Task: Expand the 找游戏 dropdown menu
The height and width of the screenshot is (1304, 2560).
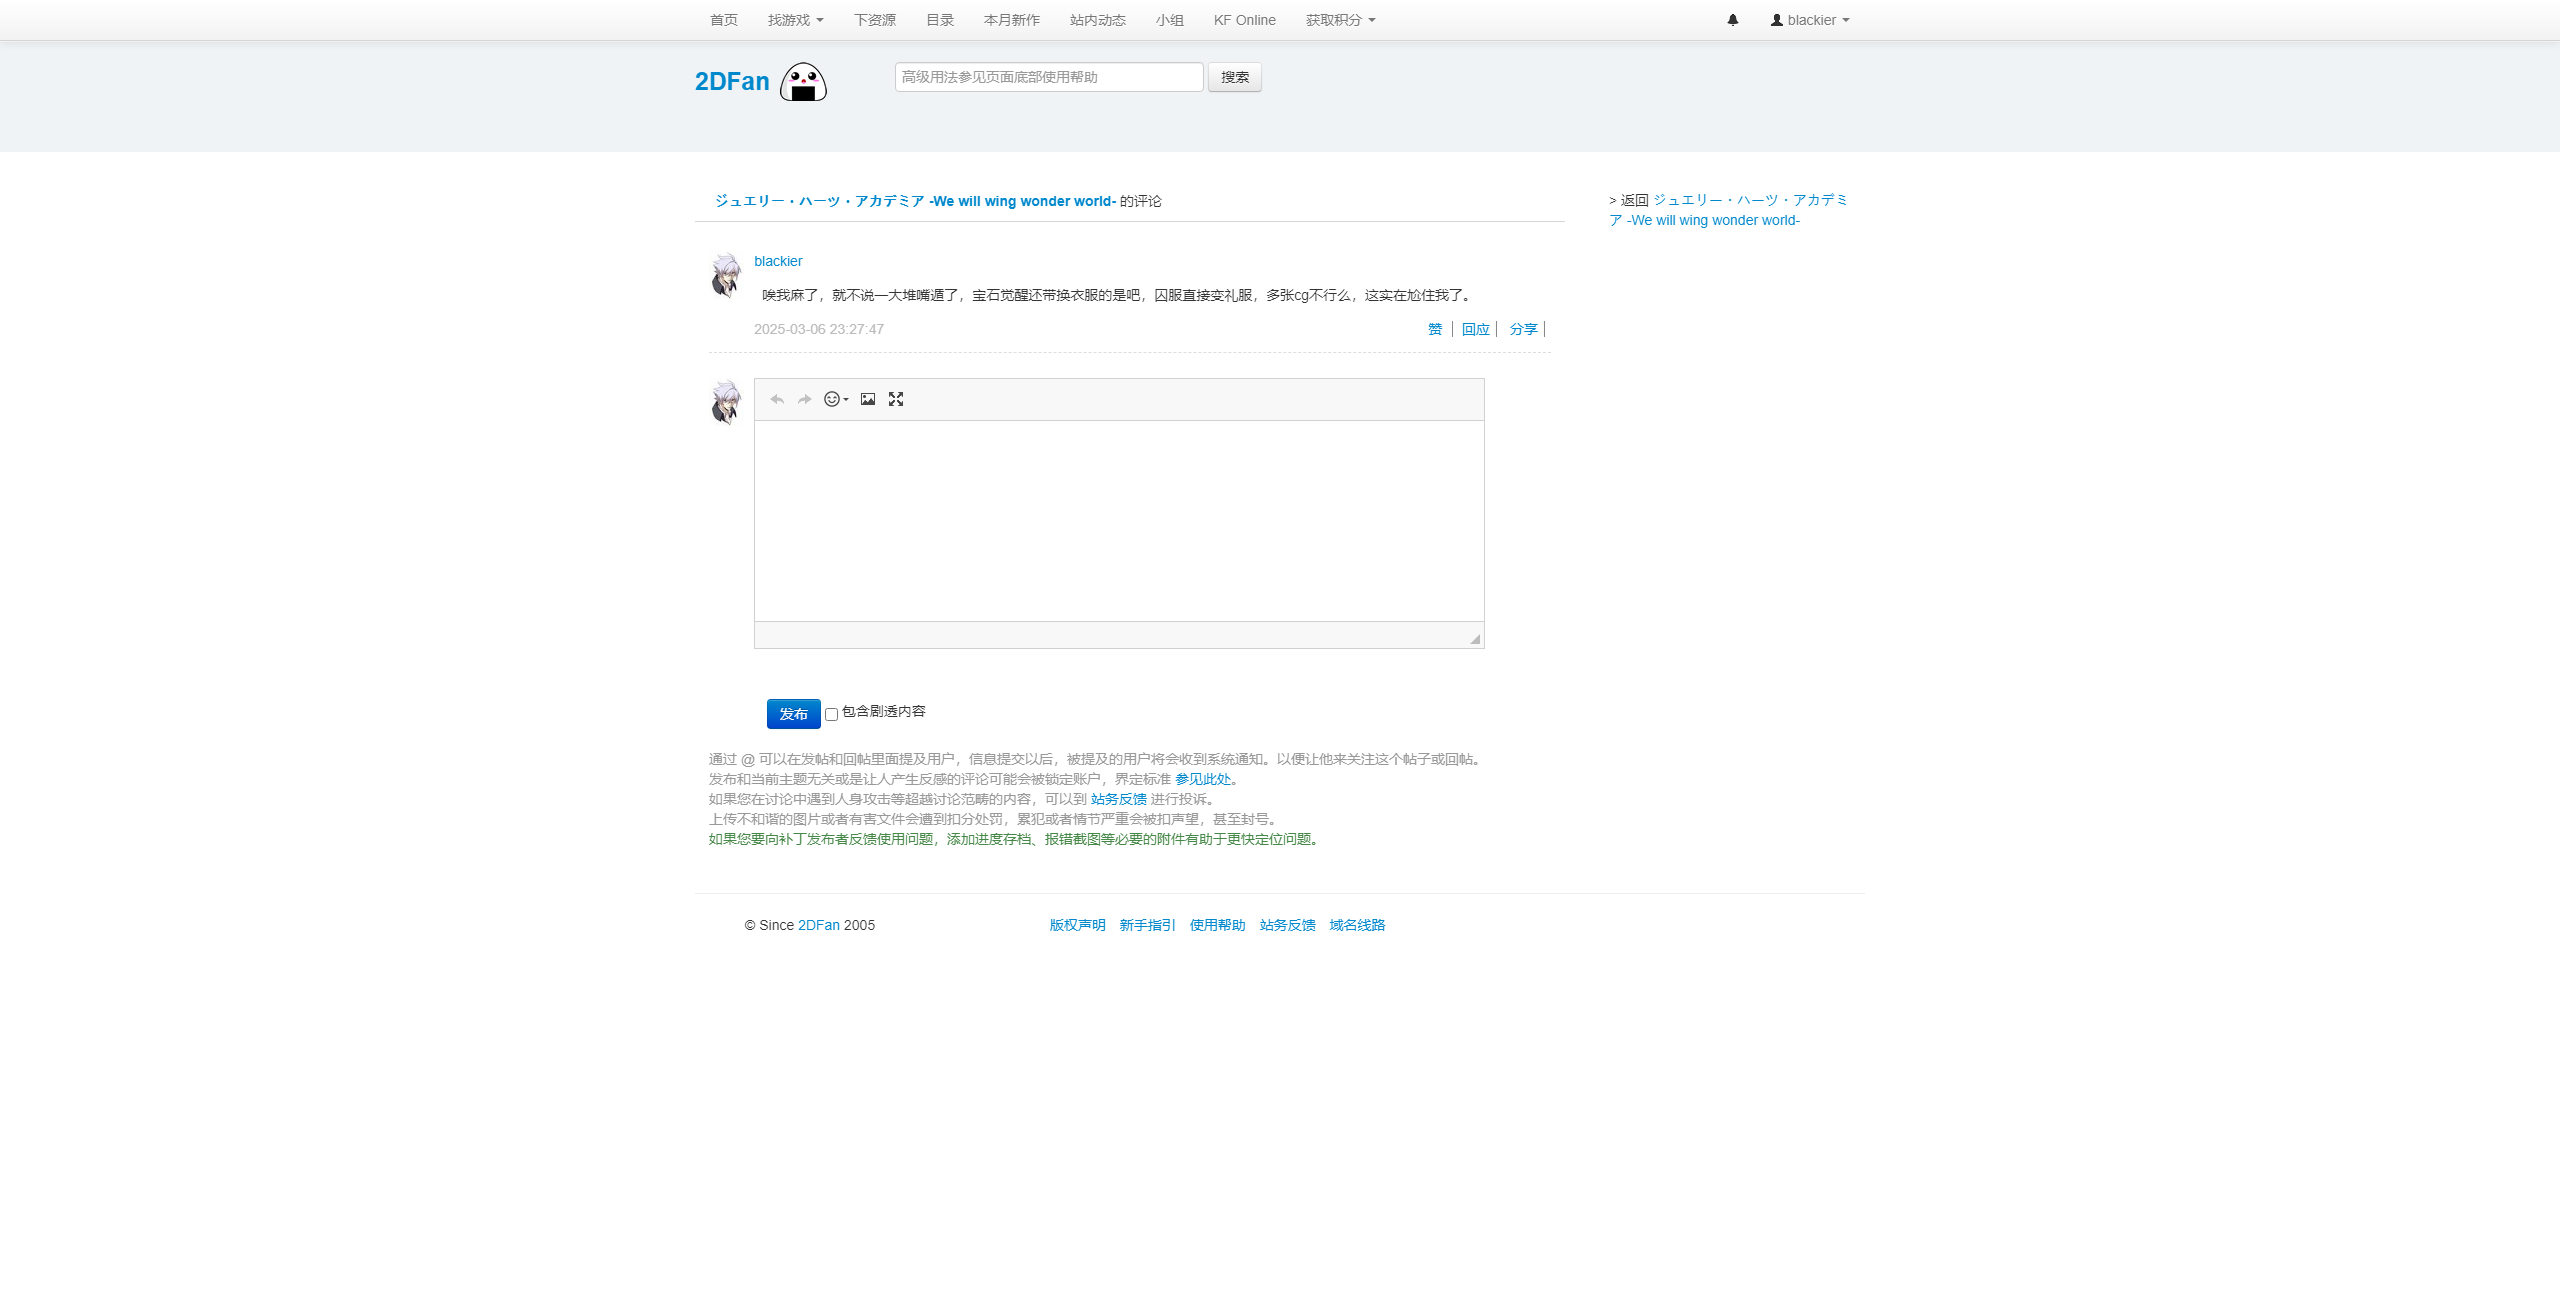Action: (795, 20)
